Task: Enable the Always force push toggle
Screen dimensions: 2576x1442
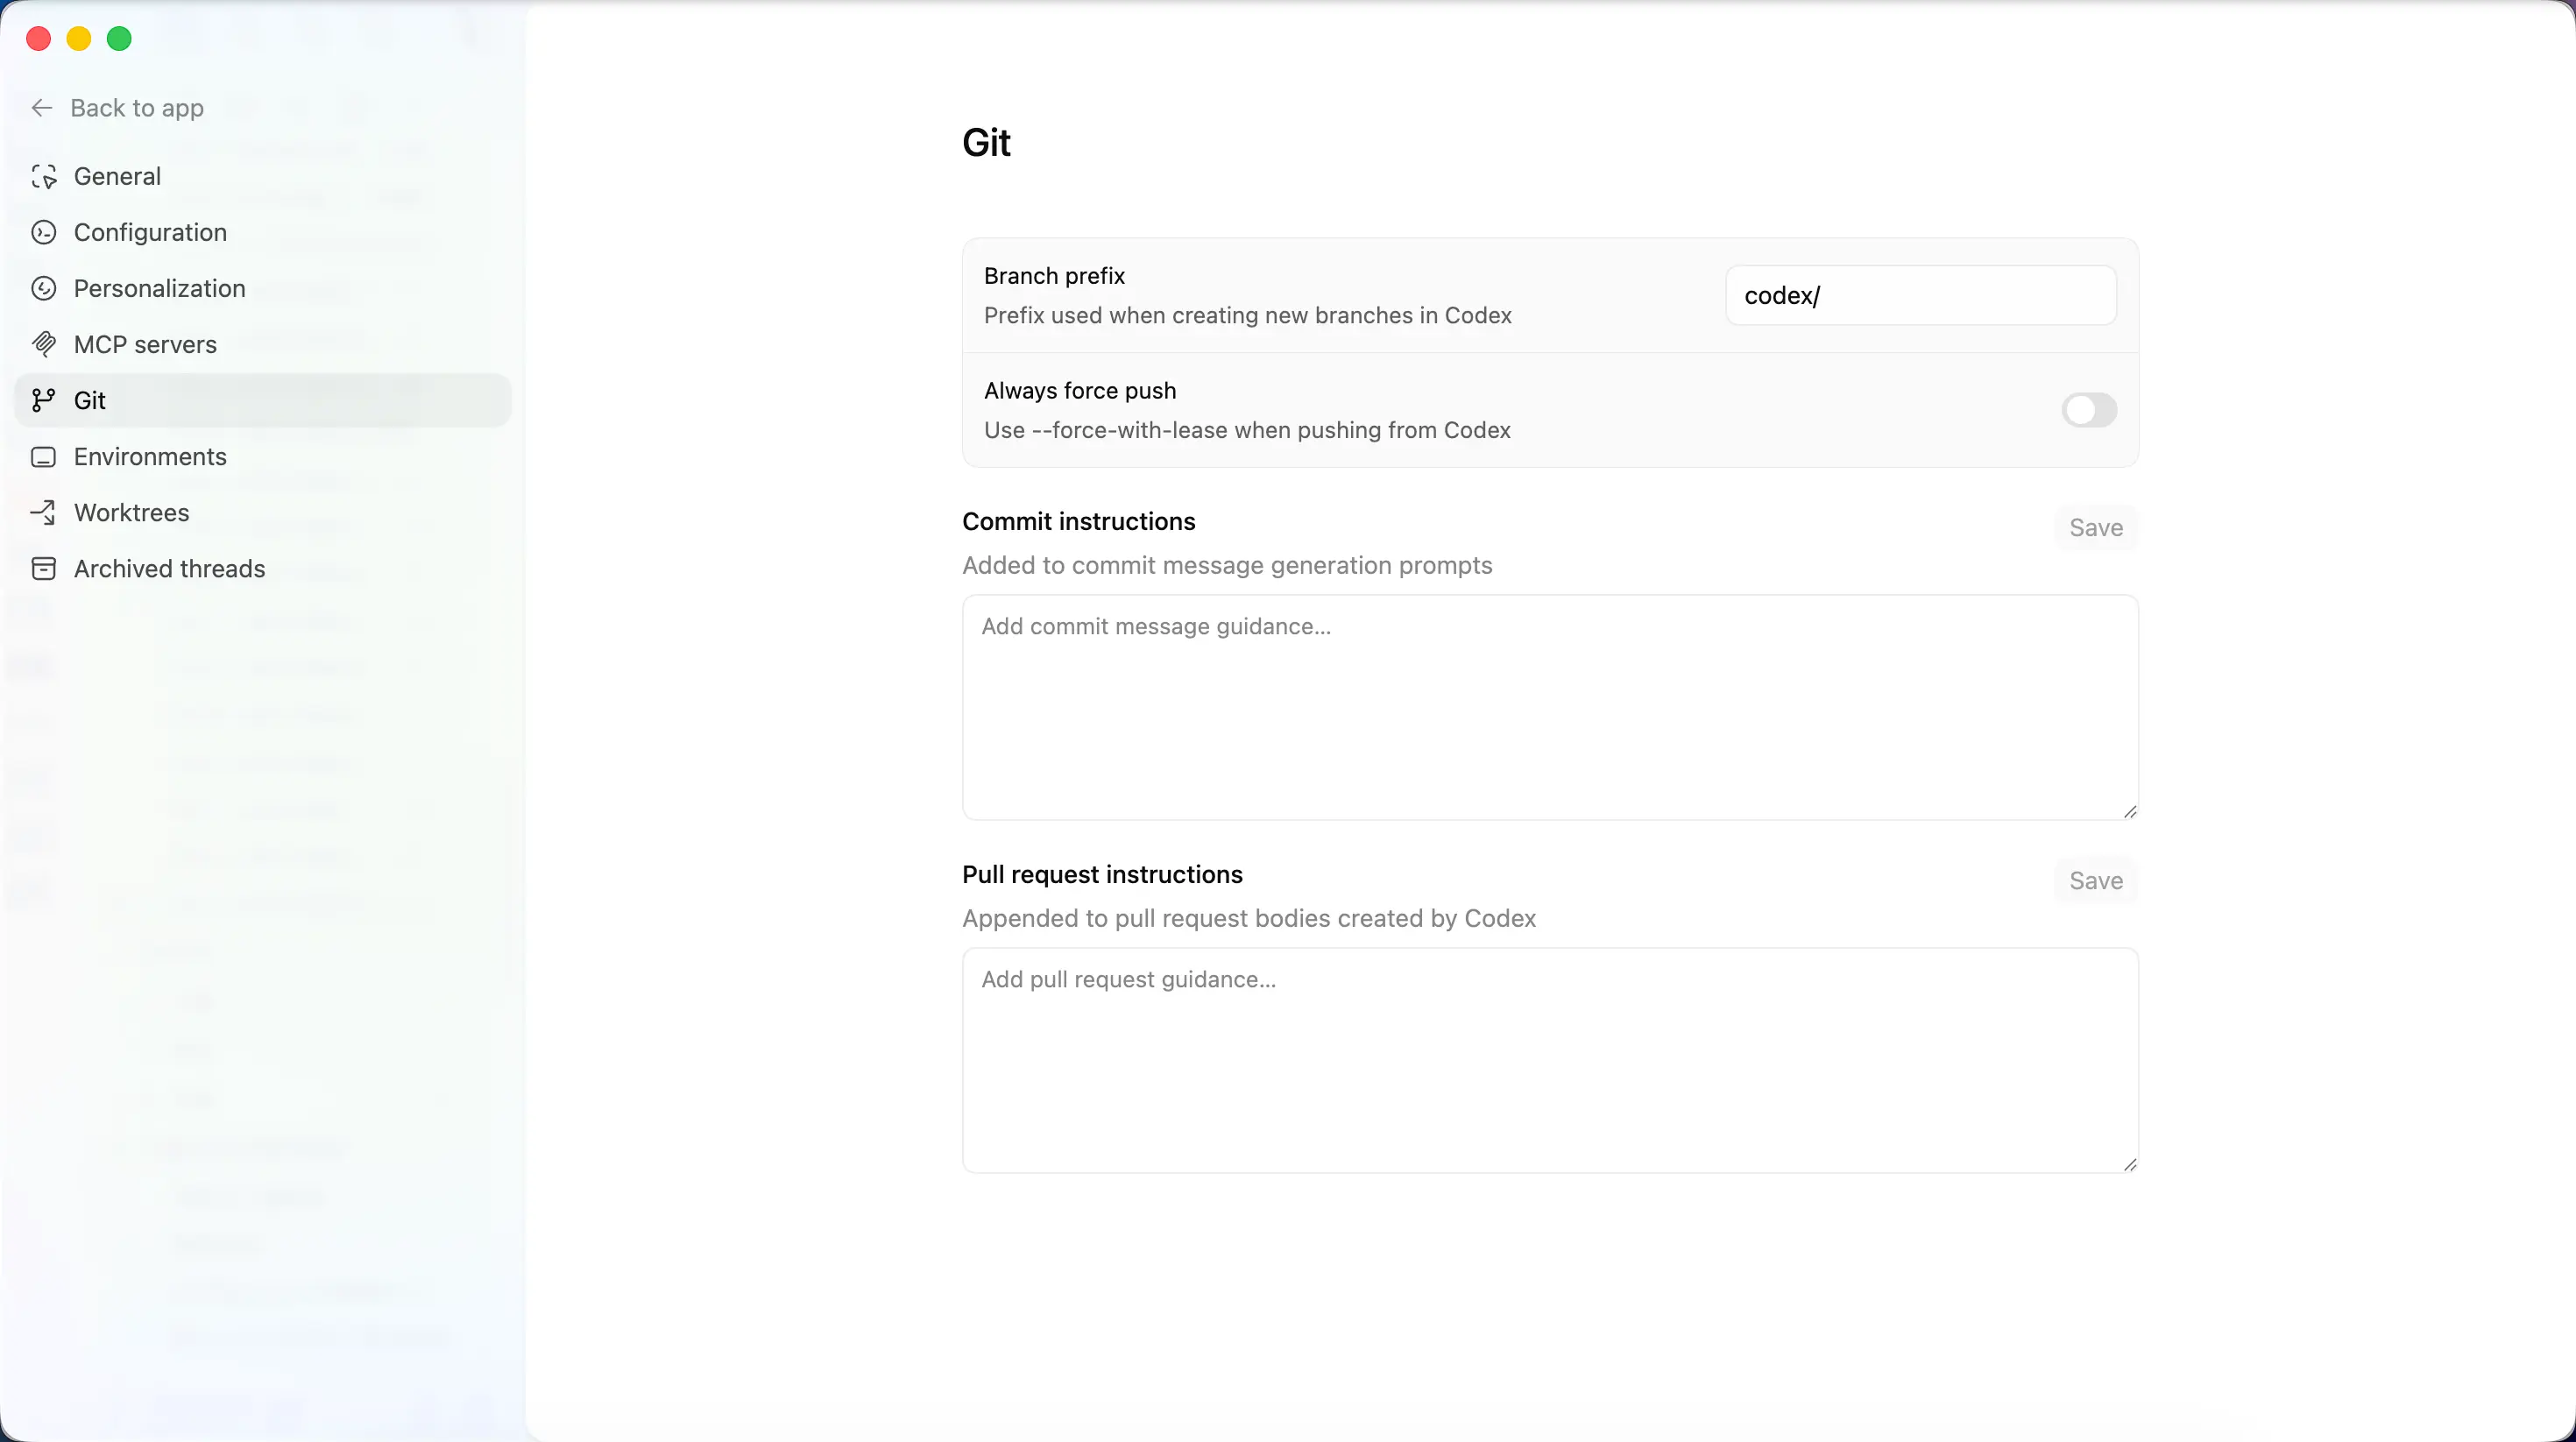Action: coord(2088,410)
